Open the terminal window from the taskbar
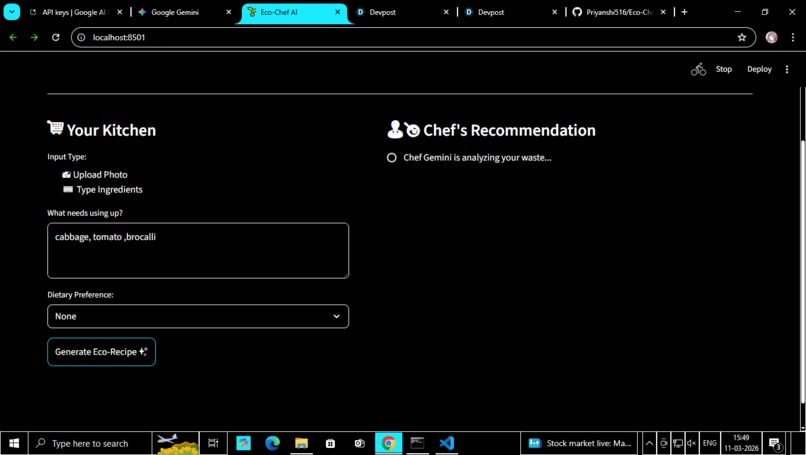This screenshot has height=455, width=806. (x=417, y=443)
